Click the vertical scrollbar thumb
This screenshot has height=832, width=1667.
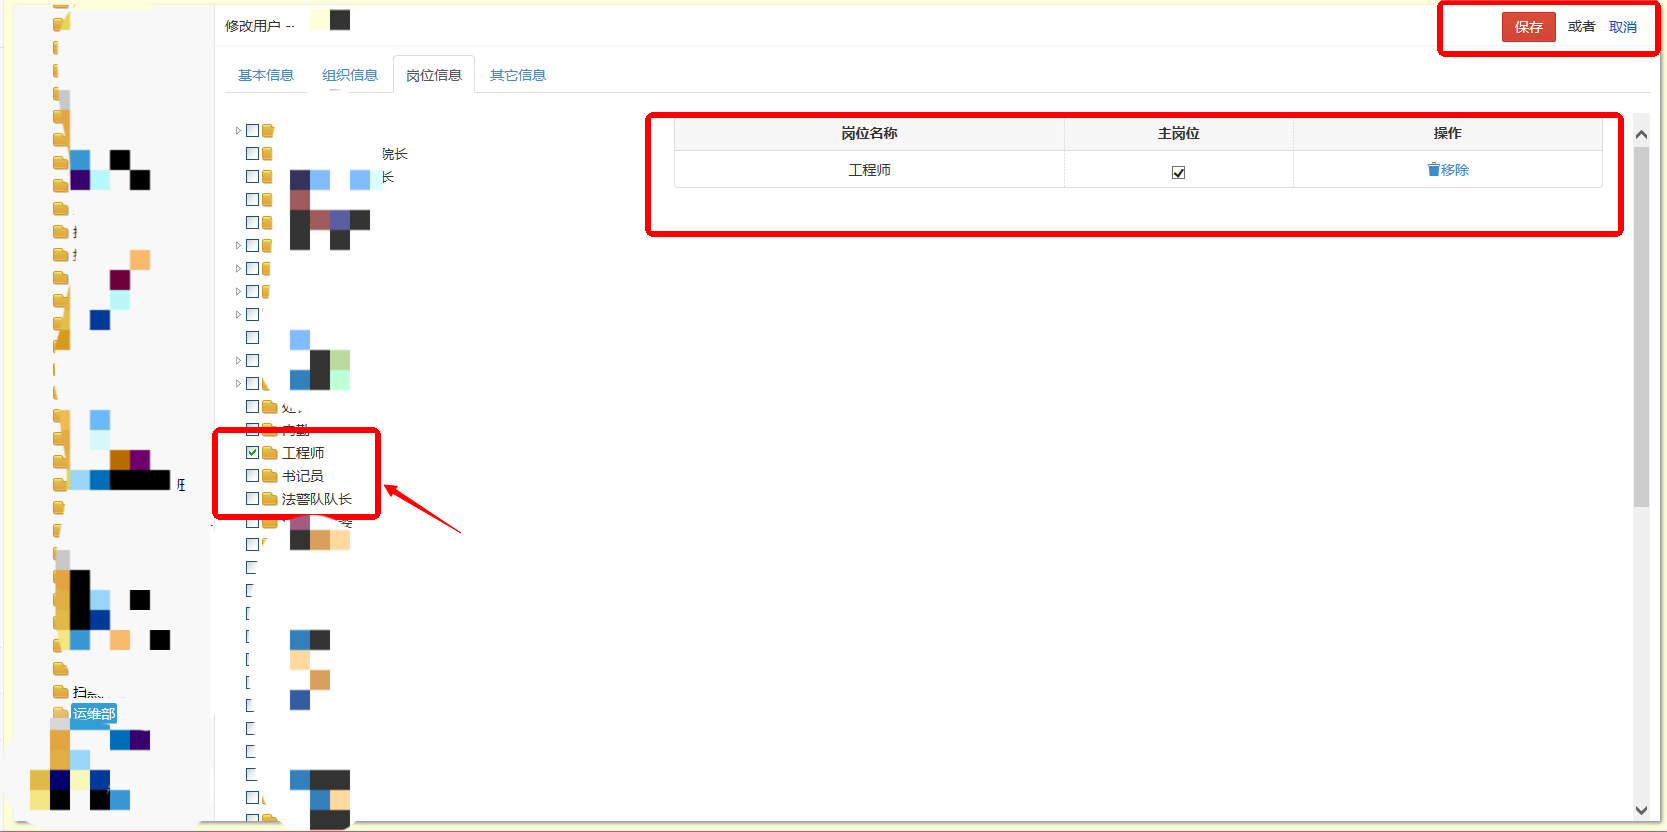(x=1641, y=327)
